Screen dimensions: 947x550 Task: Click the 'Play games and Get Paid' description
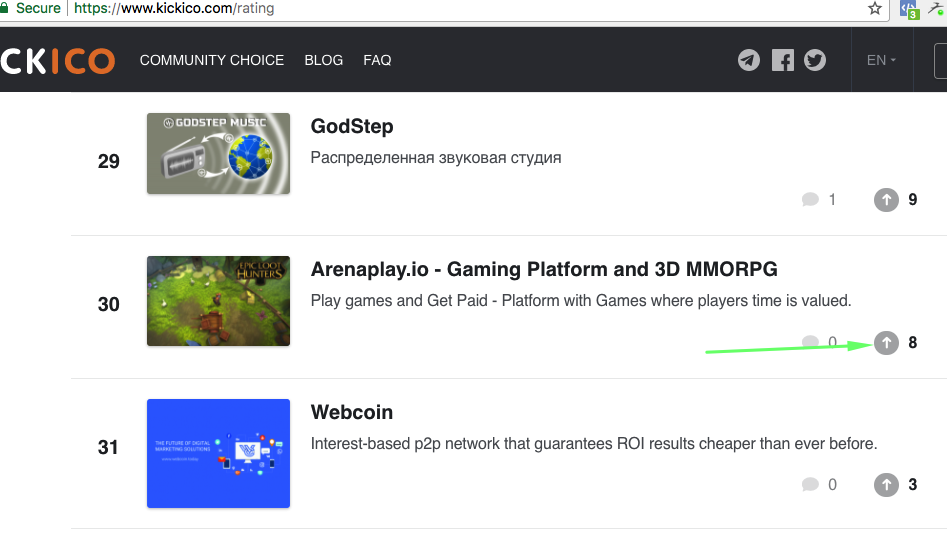tap(581, 301)
